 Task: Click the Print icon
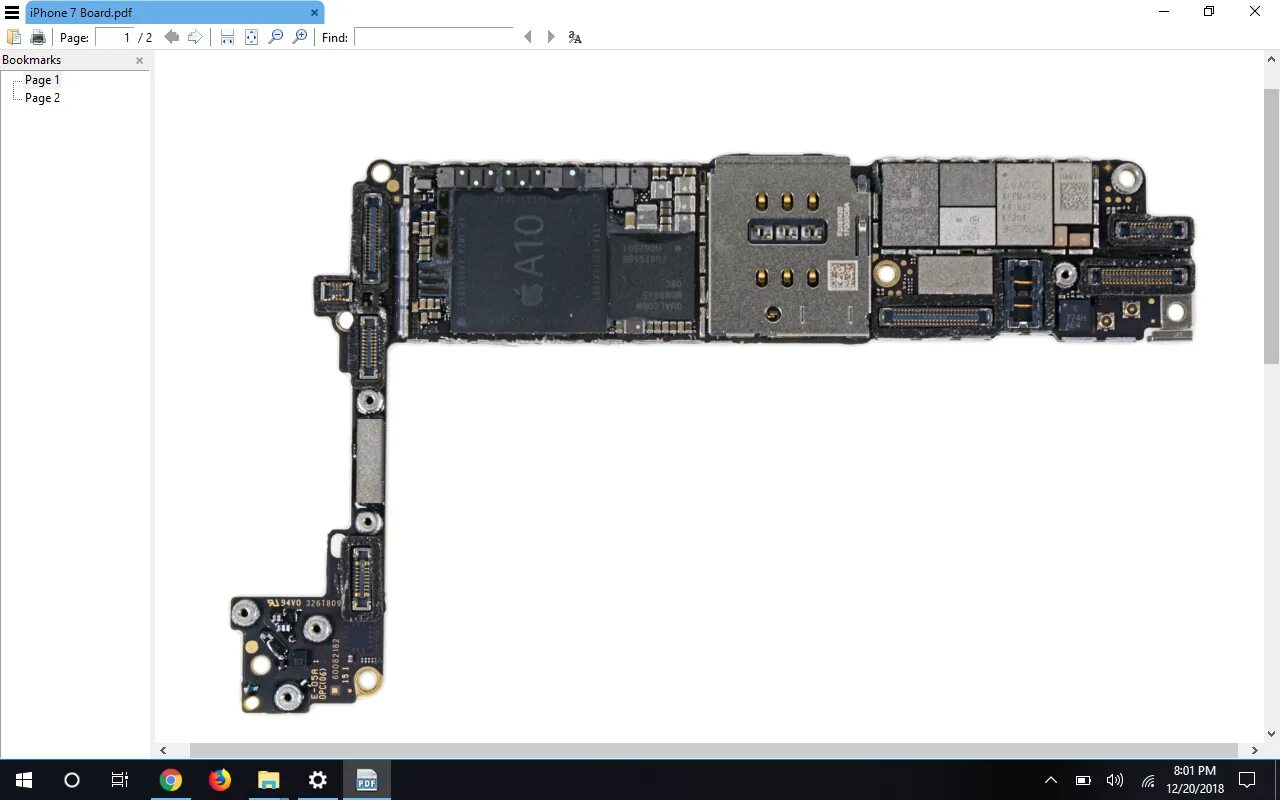click(x=38, y=37)
